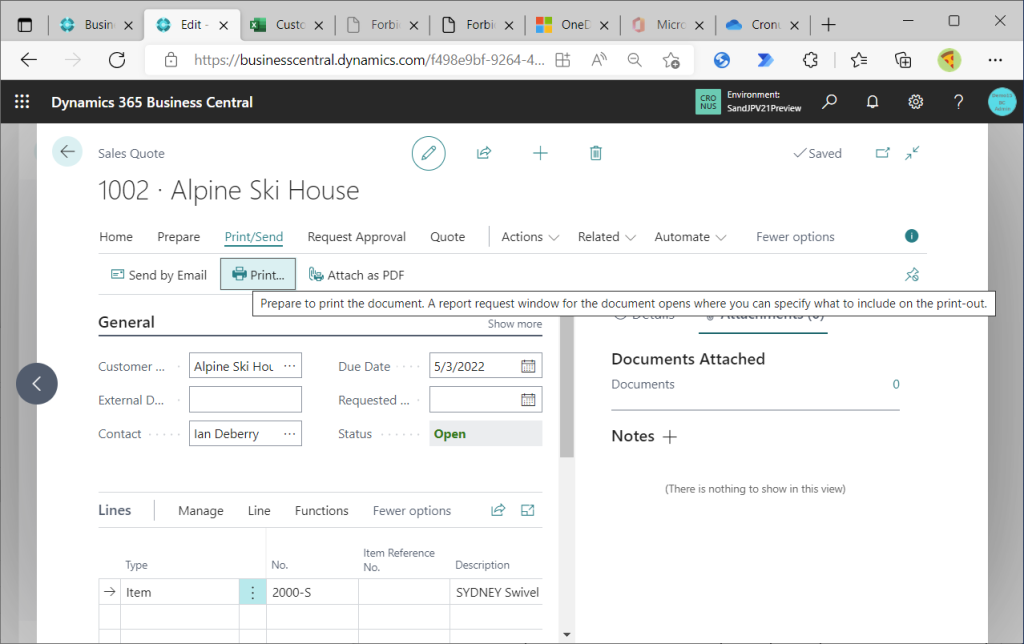The height and width of the screenshot is (644, 1024).
Task: Click Show more in the General section
Action: coord(515,324)
